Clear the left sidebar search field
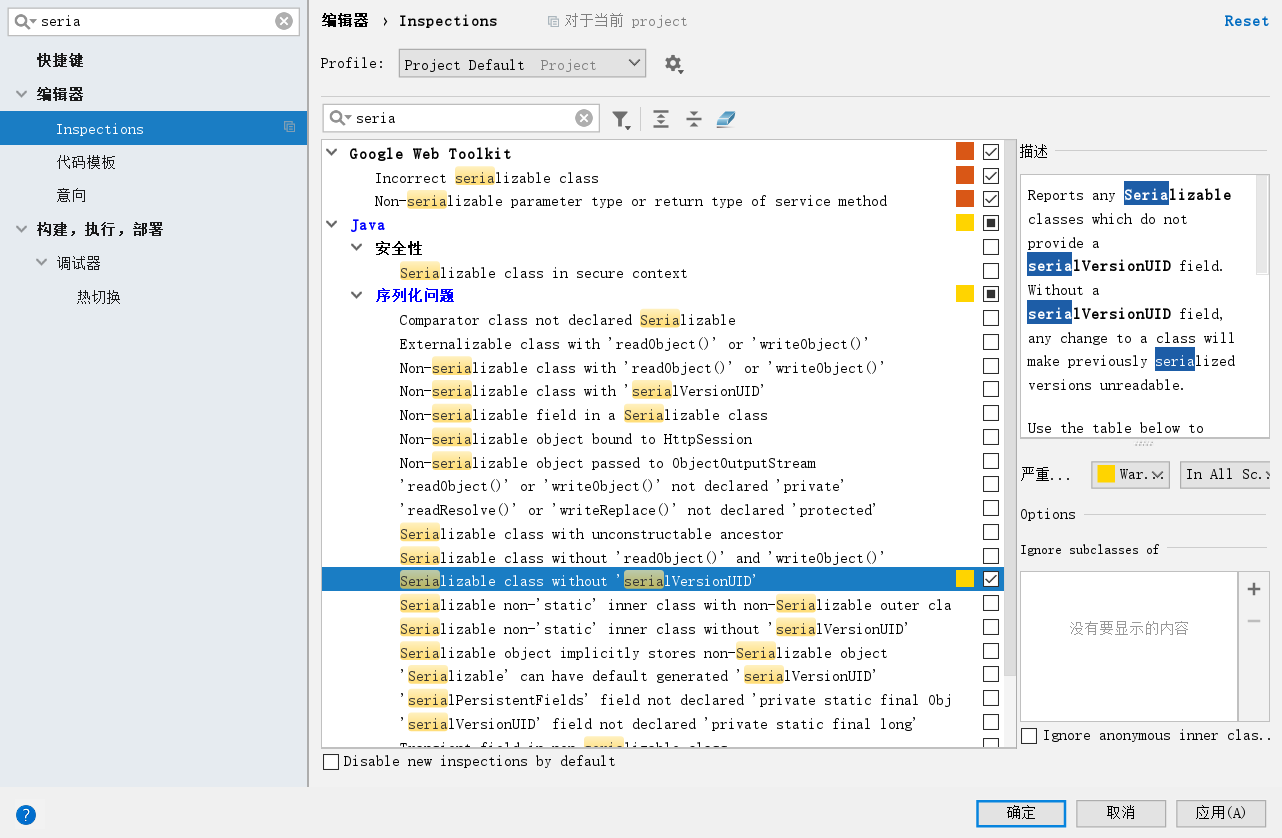This screenshot has height=838, width=1282. click(284, 21)
